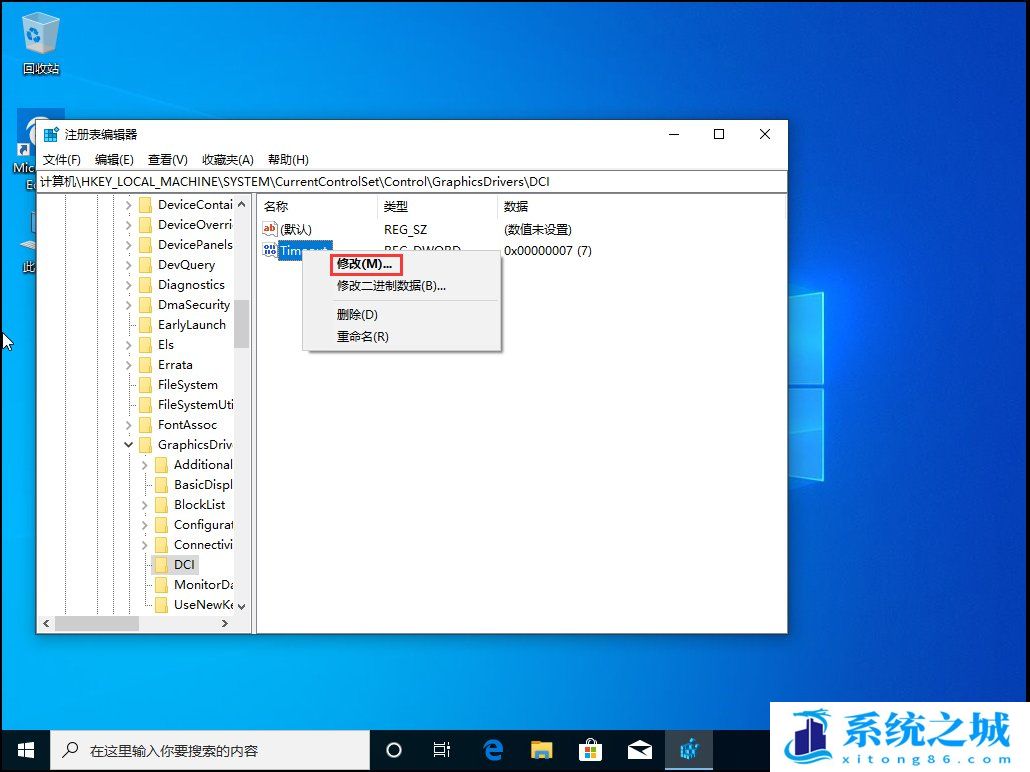Click the 0x00000007 (7) data value
Screen dimensions: 1030x772
point(548,250)
